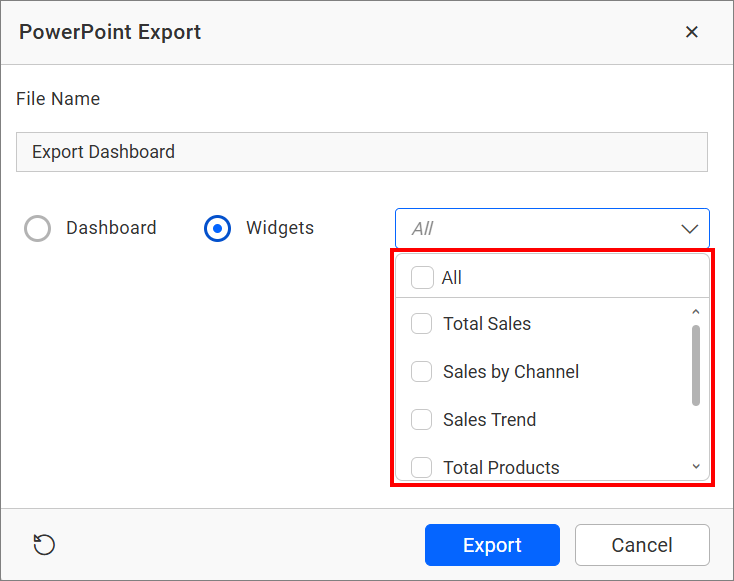Click the Total Products label text
The image size is (734, 581).
tap(501, 468)
